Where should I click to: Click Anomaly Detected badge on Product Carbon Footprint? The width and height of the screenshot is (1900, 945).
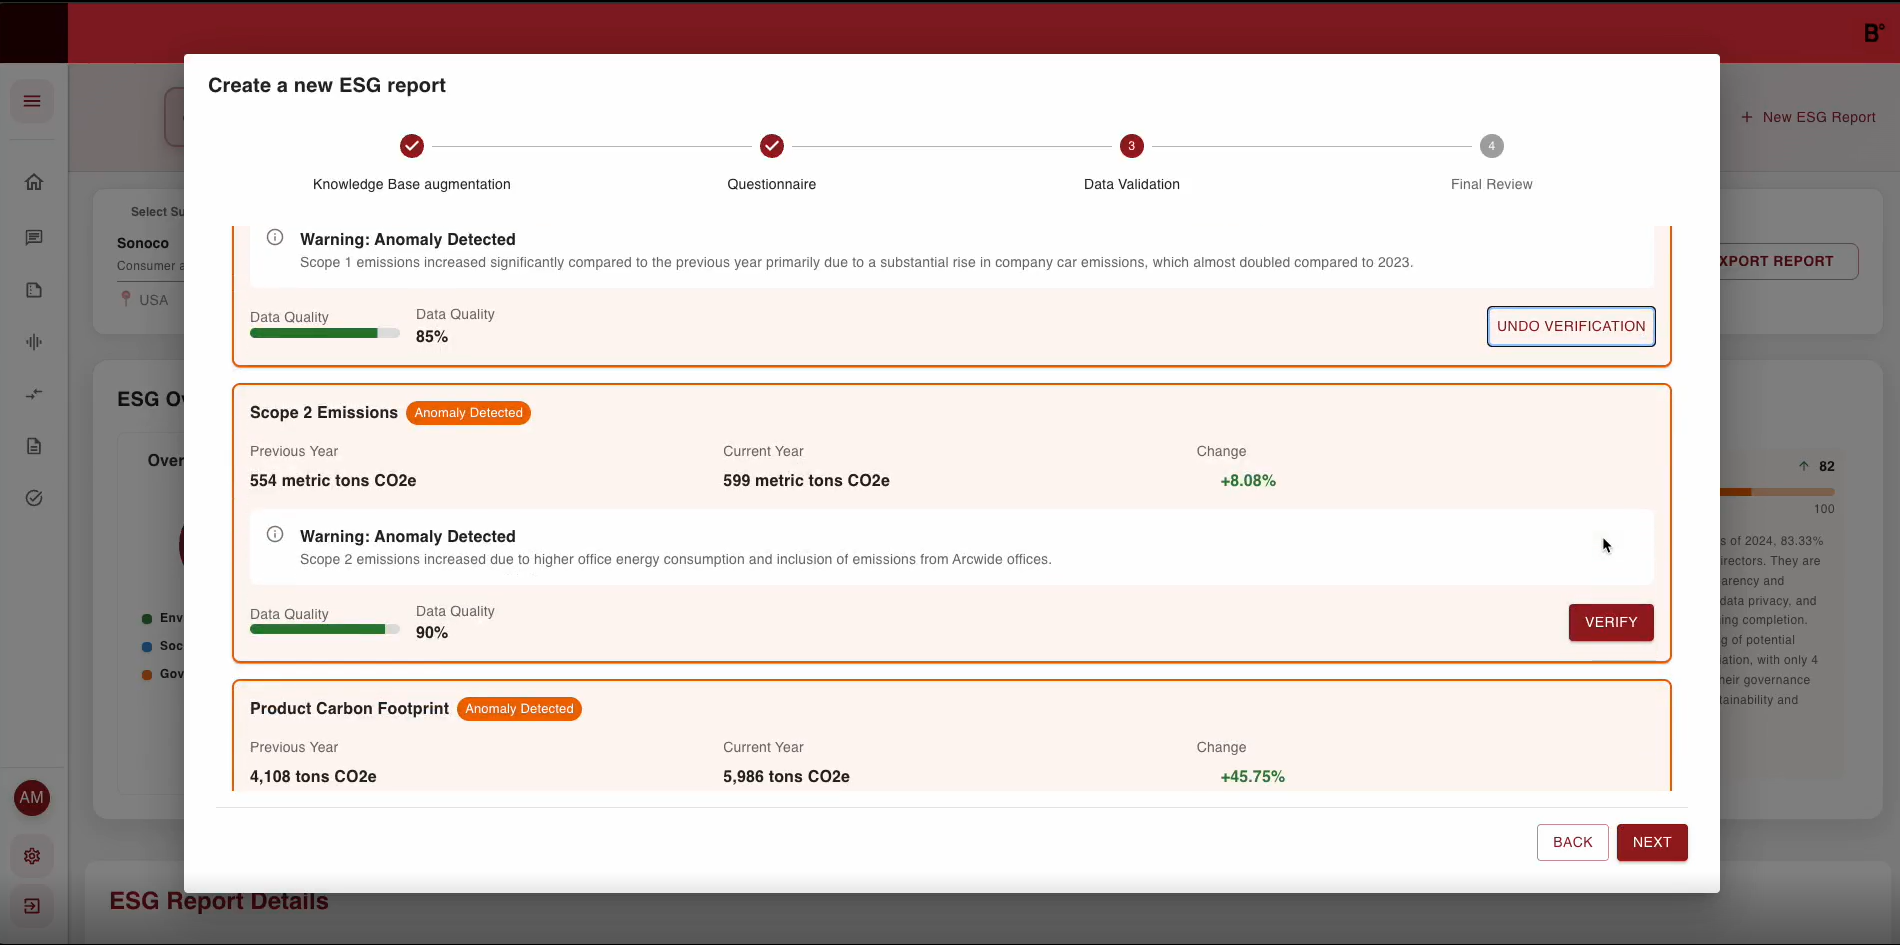pyautogui.click(x=519, y=709)
